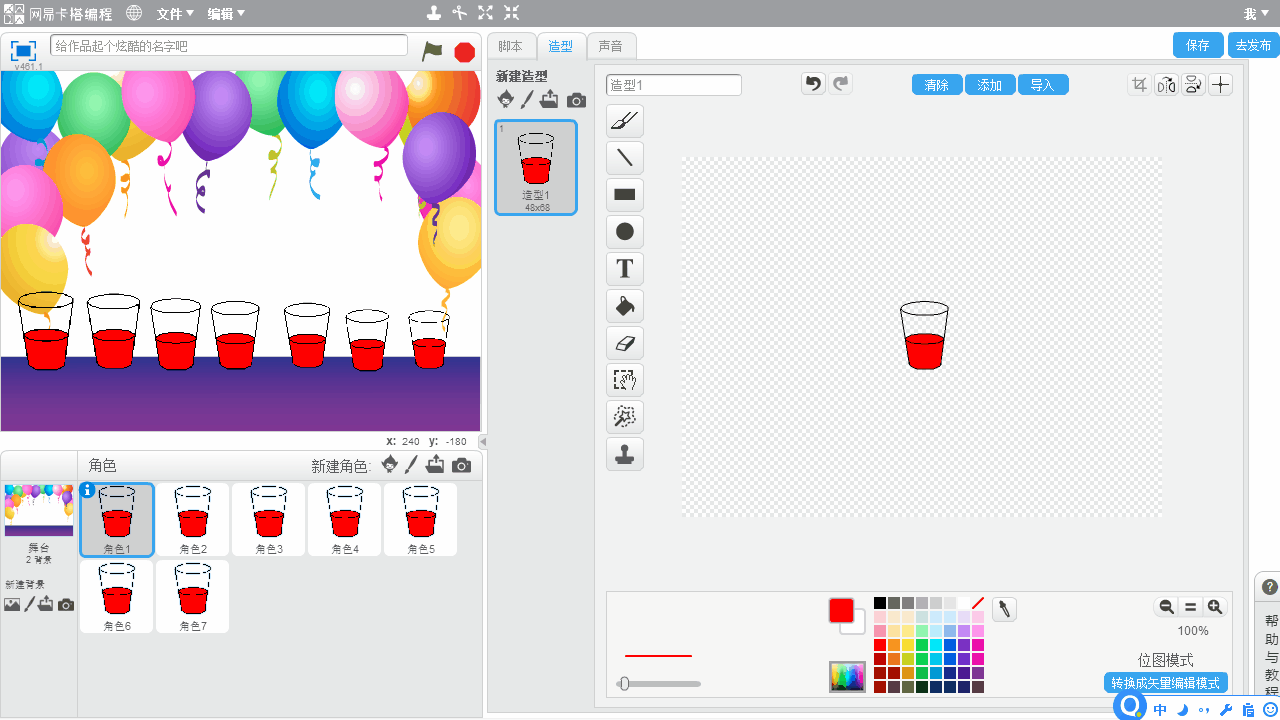Click the Undo arrow button
The width and height of the screenshot is (1280, 720).
click(814, 84)
